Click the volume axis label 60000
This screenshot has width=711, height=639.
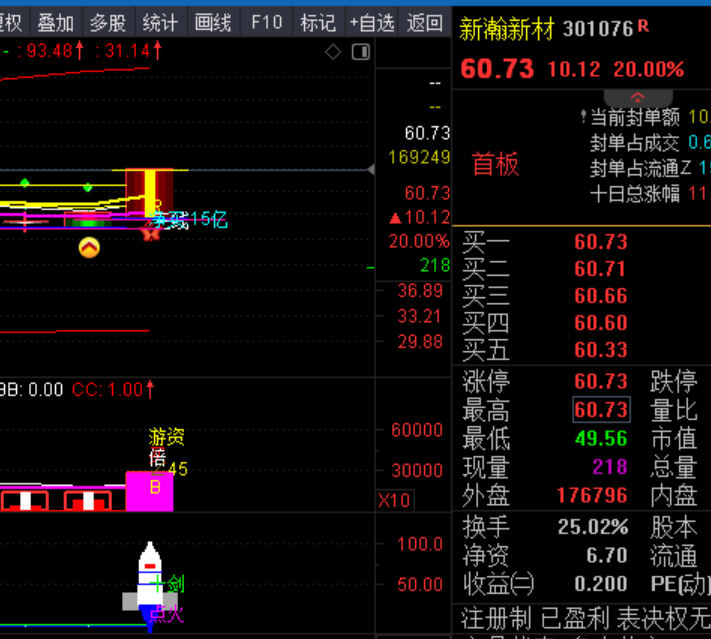tap(417, 430)
